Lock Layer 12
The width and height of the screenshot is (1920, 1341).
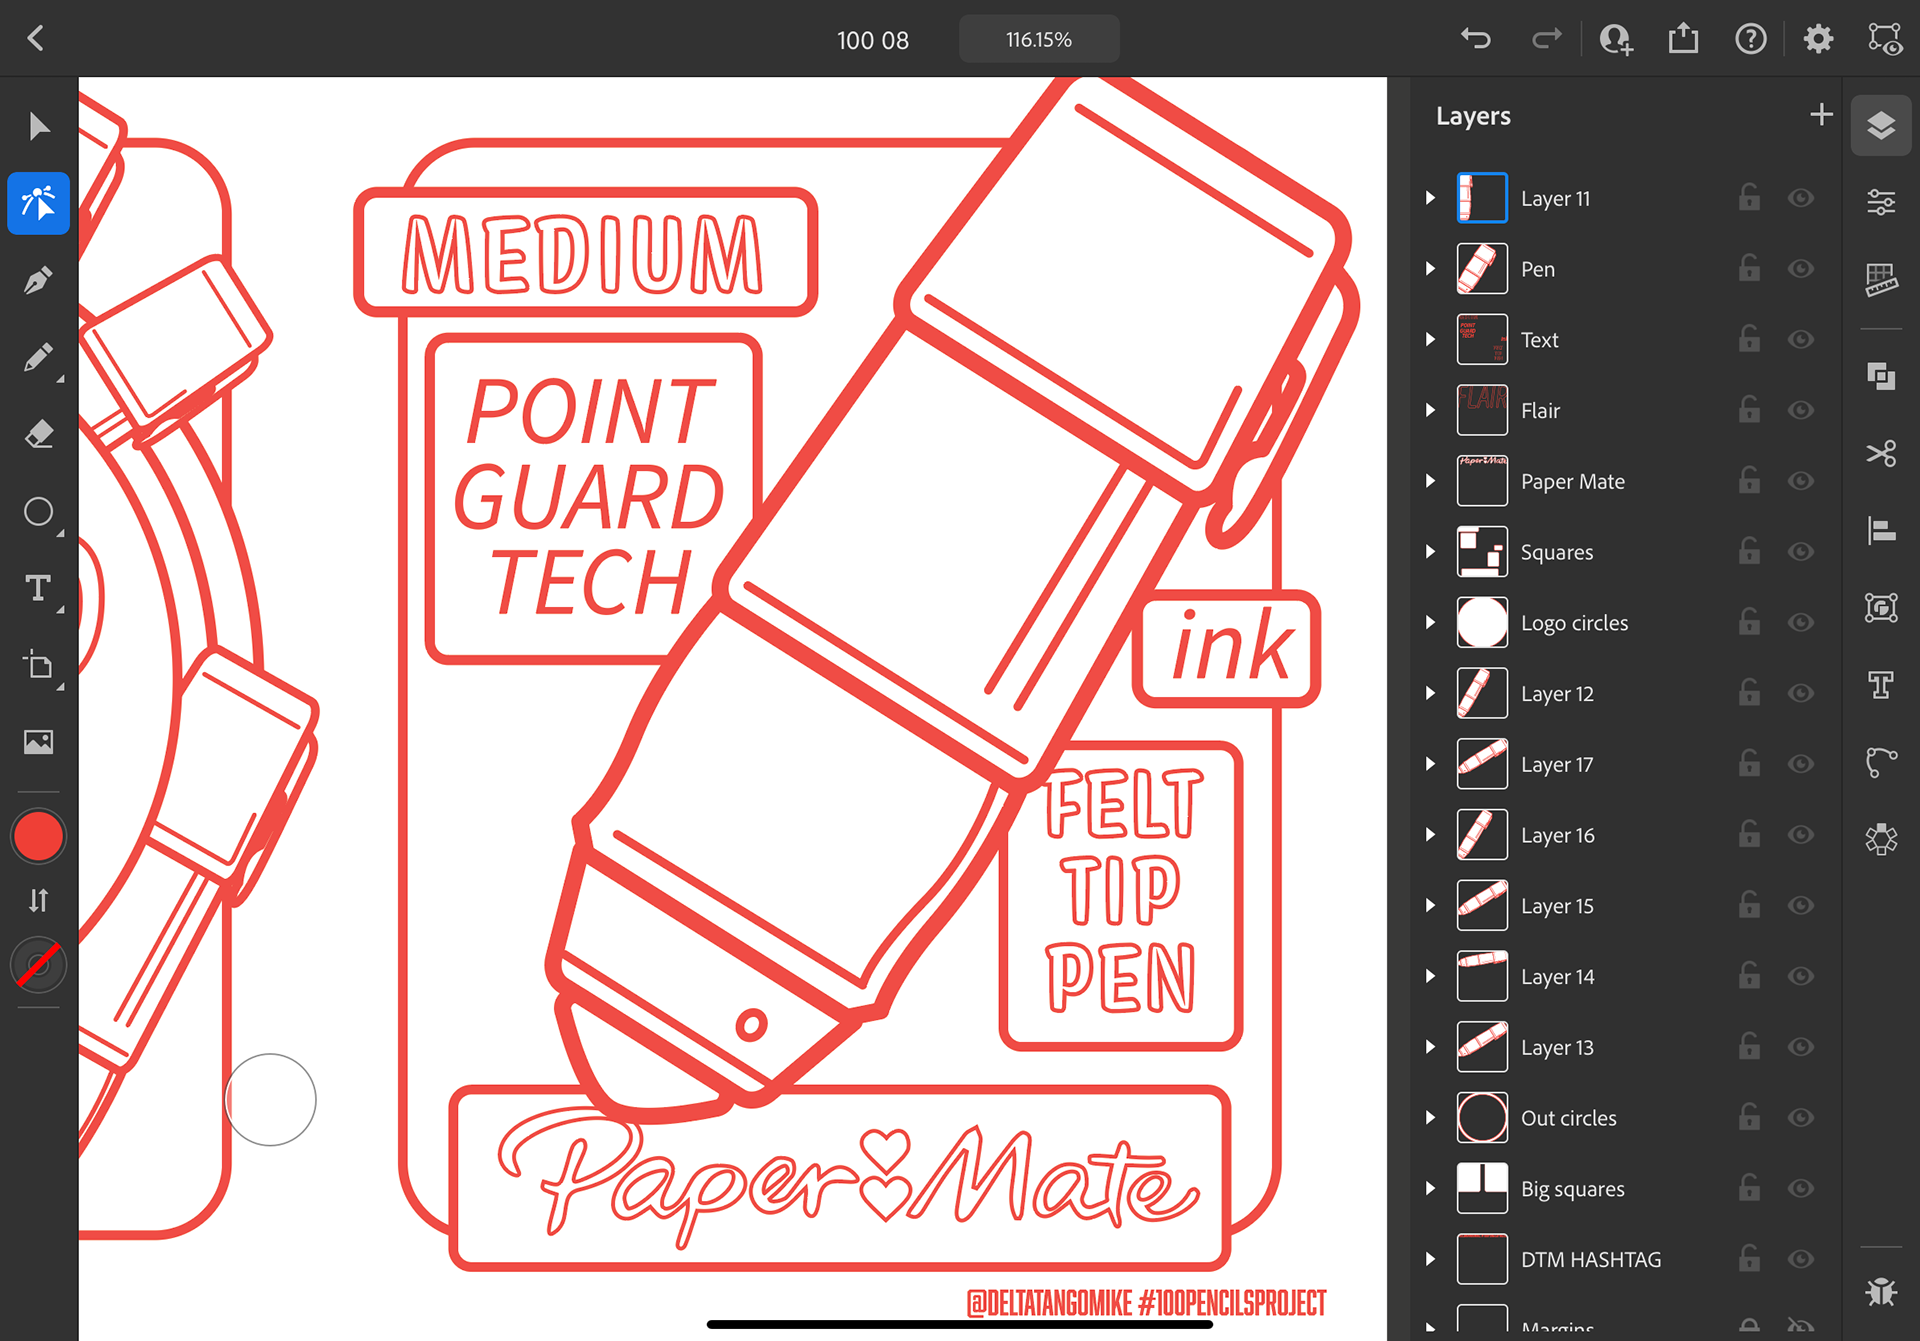click(x=1749, y=693)
